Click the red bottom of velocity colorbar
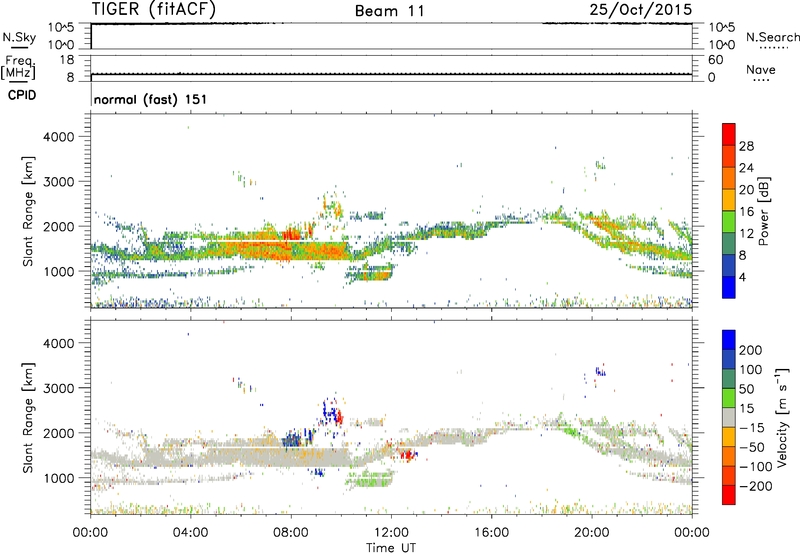Viewport: 800px width, 554px height. point(729,495)
